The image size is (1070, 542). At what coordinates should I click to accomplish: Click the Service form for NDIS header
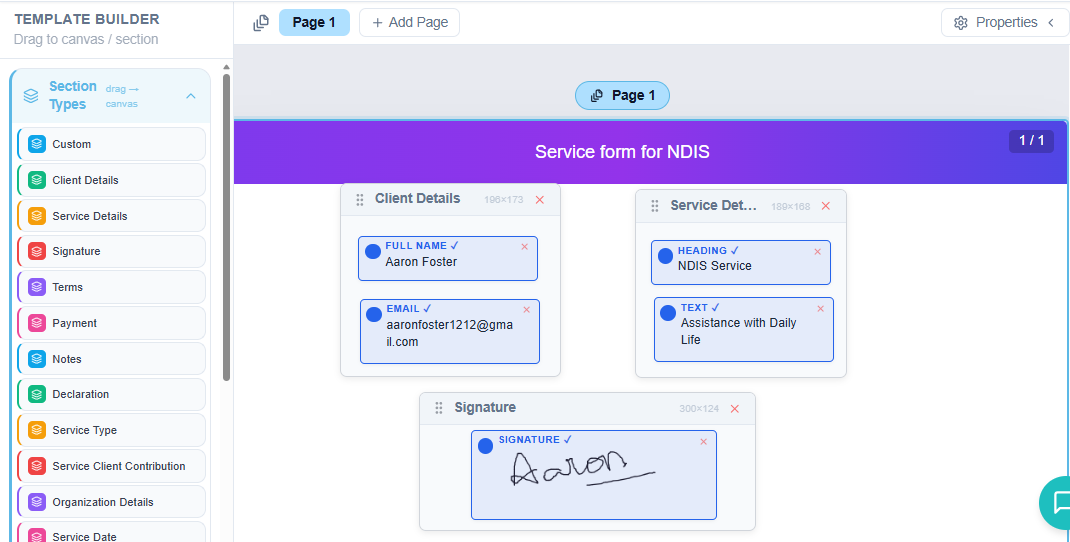622,152
